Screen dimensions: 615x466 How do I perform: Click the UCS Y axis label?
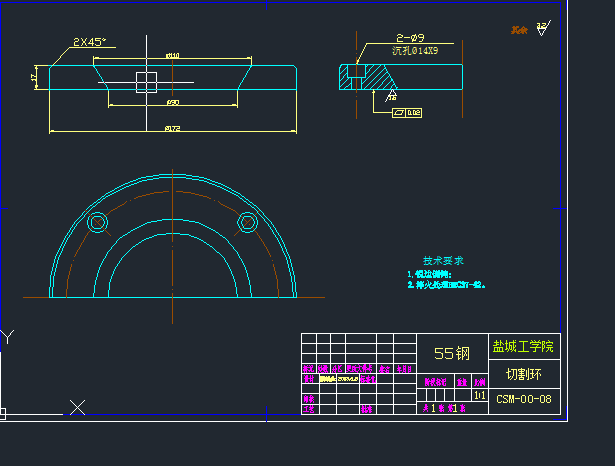coord(7,337)
